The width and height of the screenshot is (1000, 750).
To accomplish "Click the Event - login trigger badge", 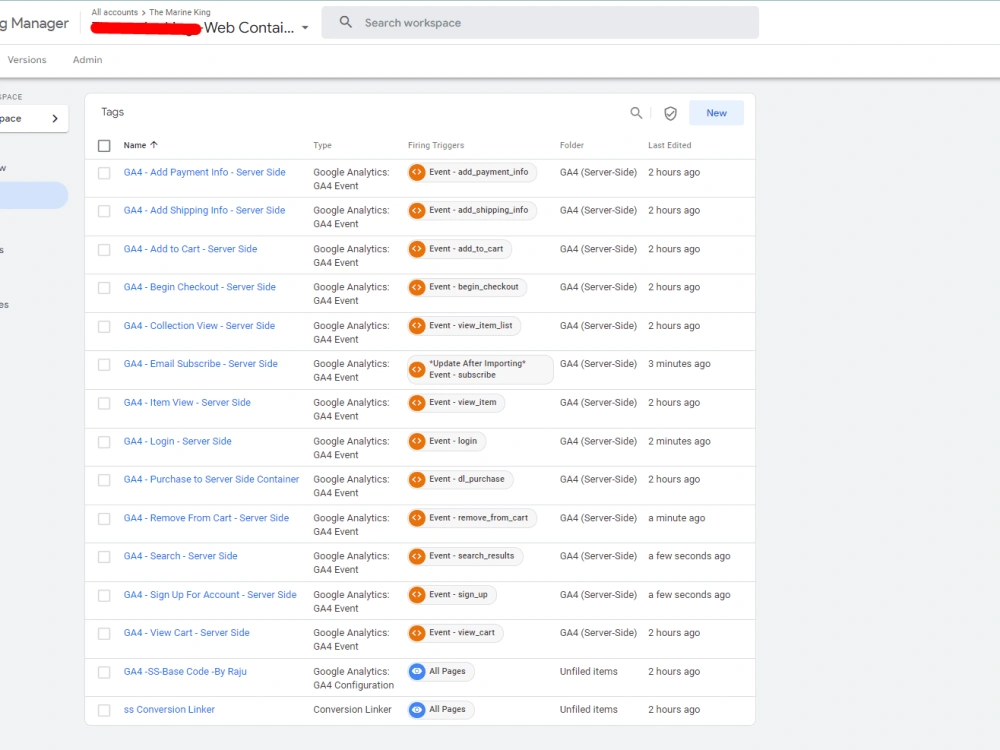I will click(445, 441).
